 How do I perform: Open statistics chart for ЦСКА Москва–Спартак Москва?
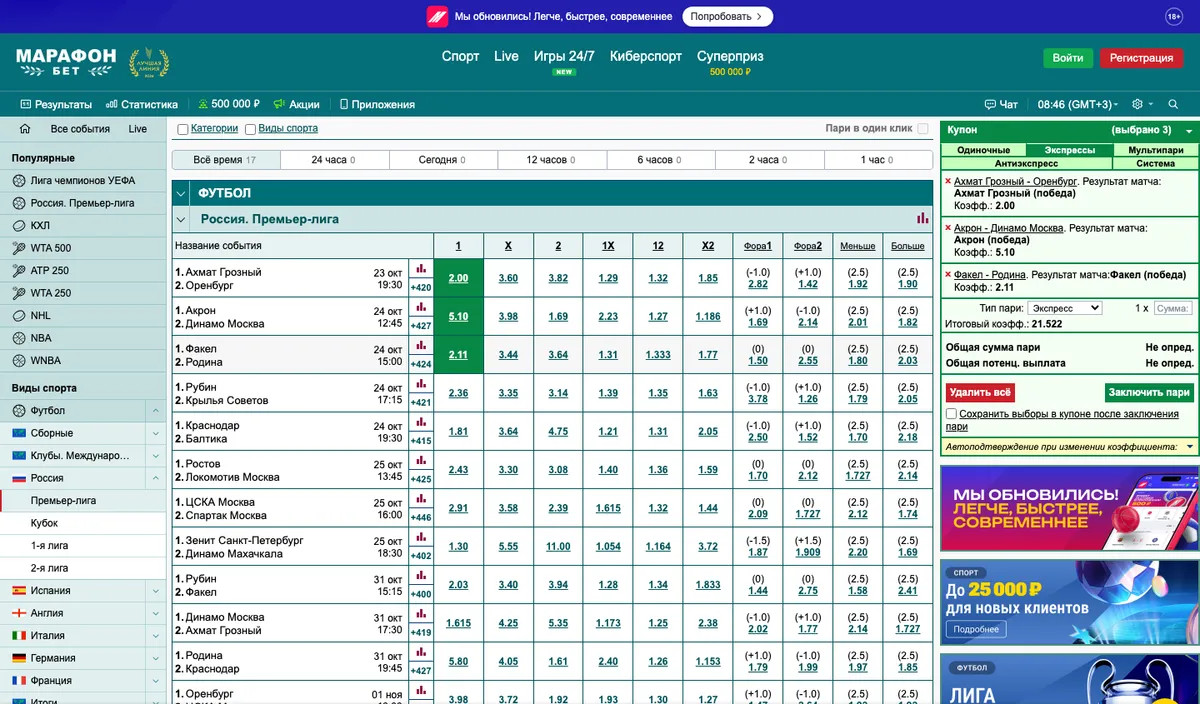421,499
